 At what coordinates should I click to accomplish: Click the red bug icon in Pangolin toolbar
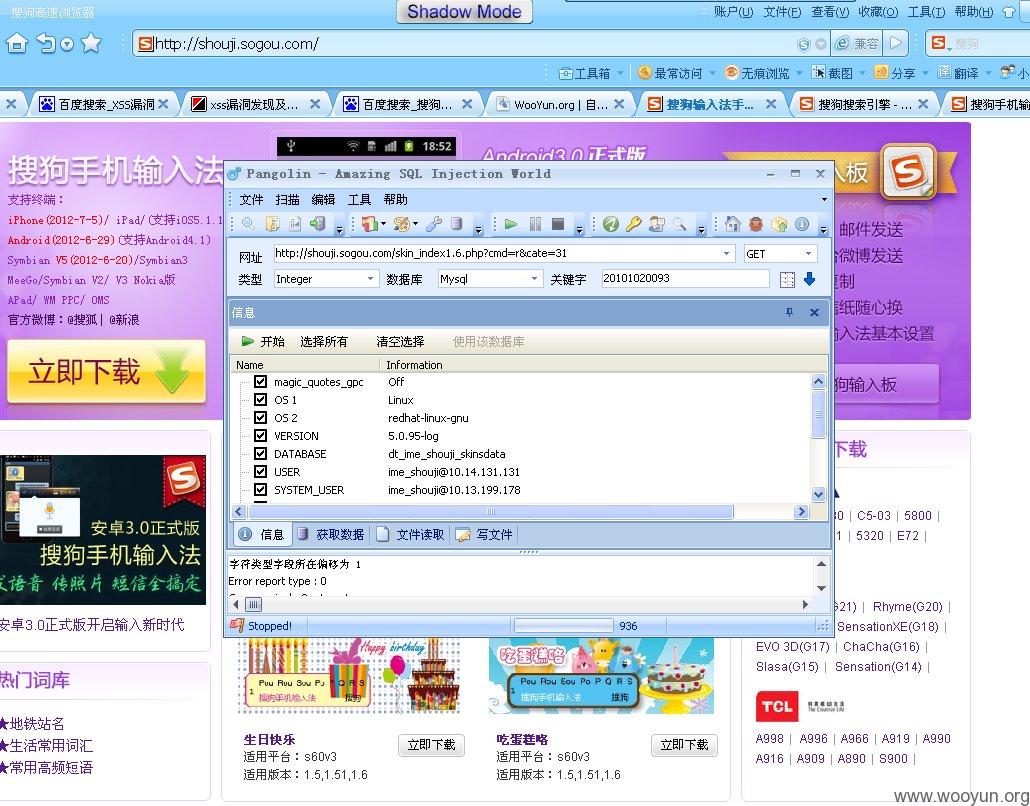coord(756,224)
